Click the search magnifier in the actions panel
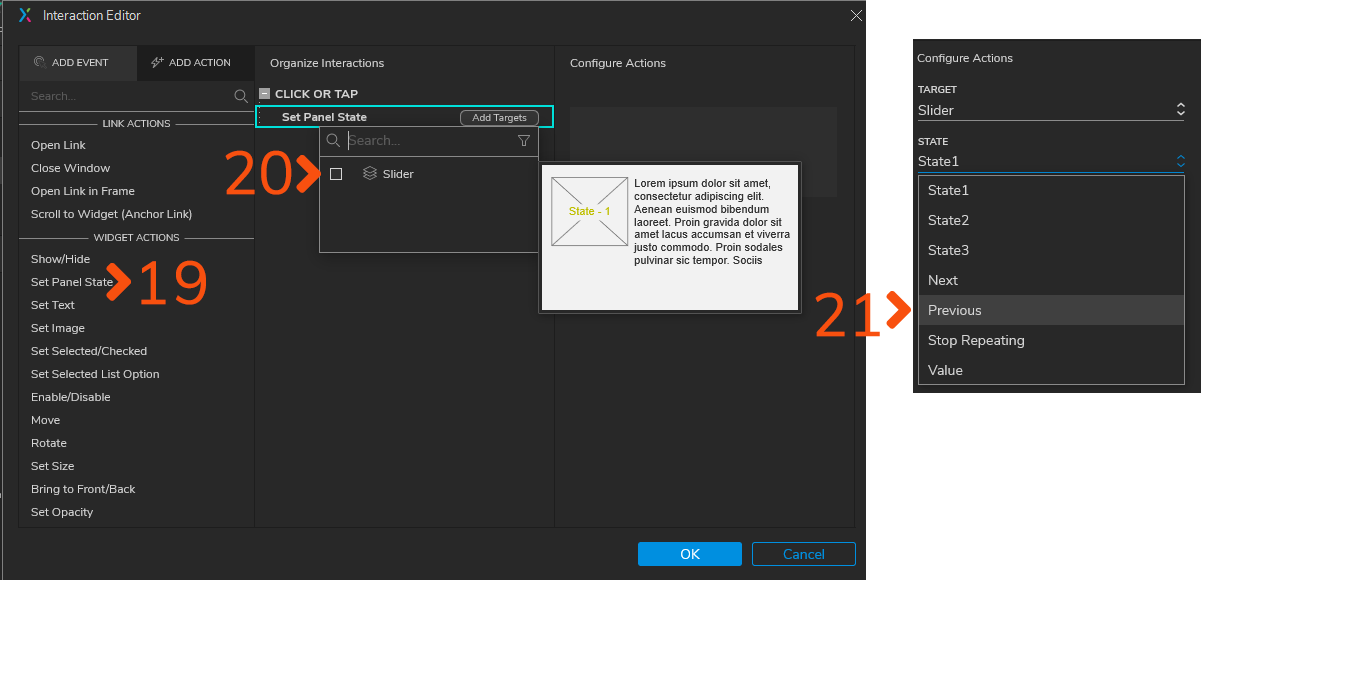The height and width of the screenshot is (689, 1363). [240, 97]
